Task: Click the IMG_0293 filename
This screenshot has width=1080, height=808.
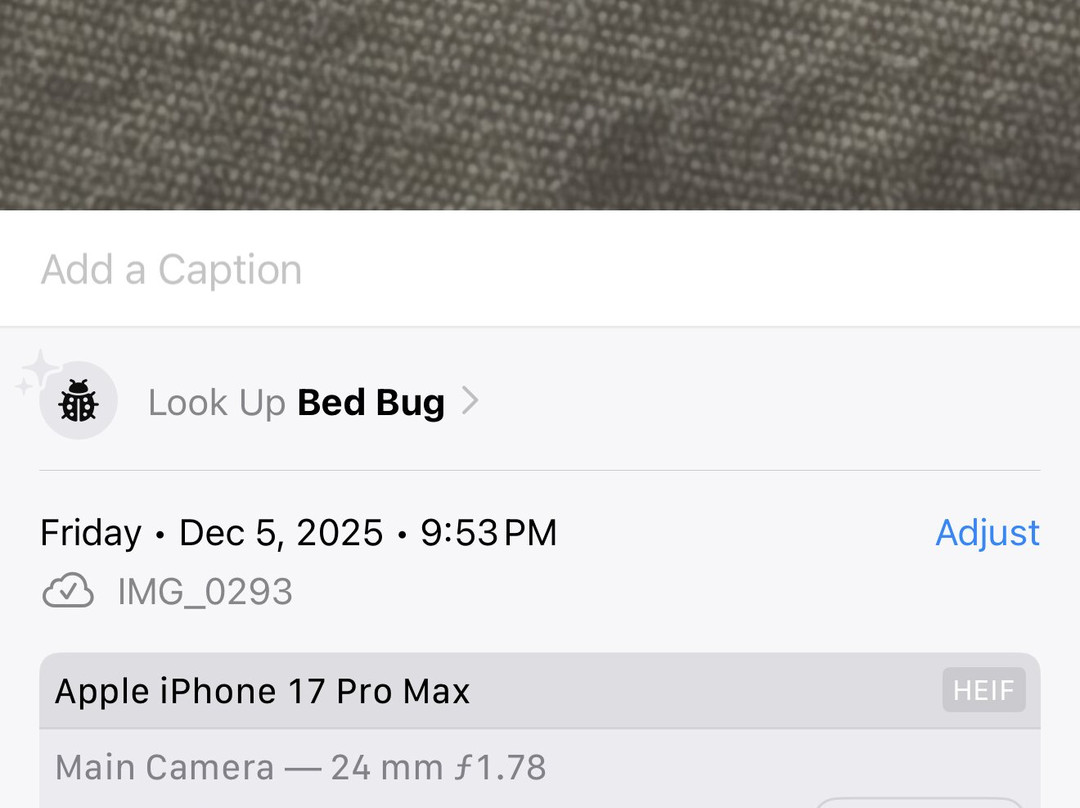Action: [205, 592]
